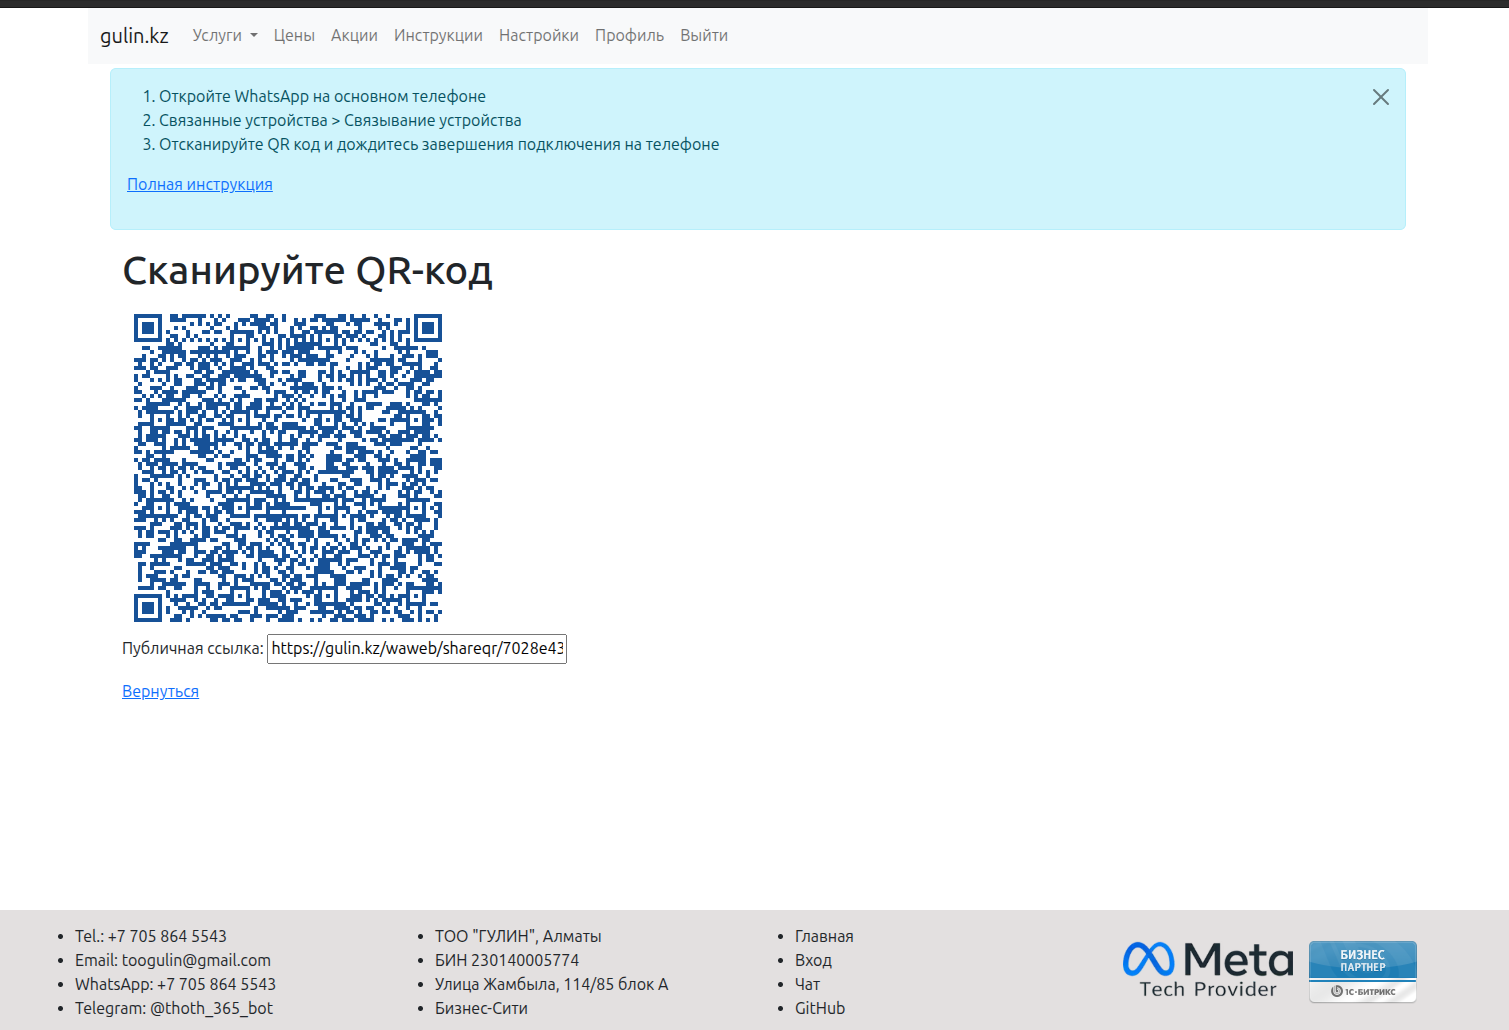This screenshot has height=1030, width=1509.
Task: Select the Telegram: @thoth_365_bot line
Action: pyautogui.click(x=174, y=1008)
